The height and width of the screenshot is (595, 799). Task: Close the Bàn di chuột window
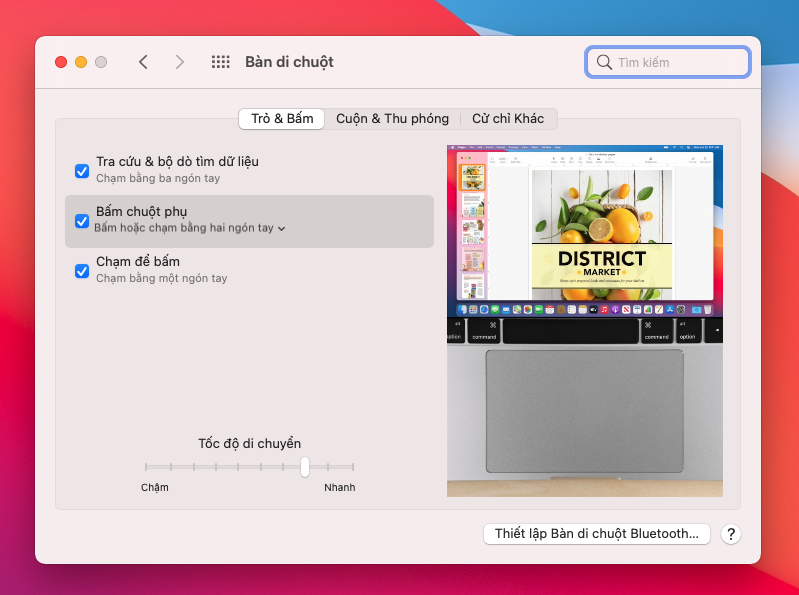(61, 62)
